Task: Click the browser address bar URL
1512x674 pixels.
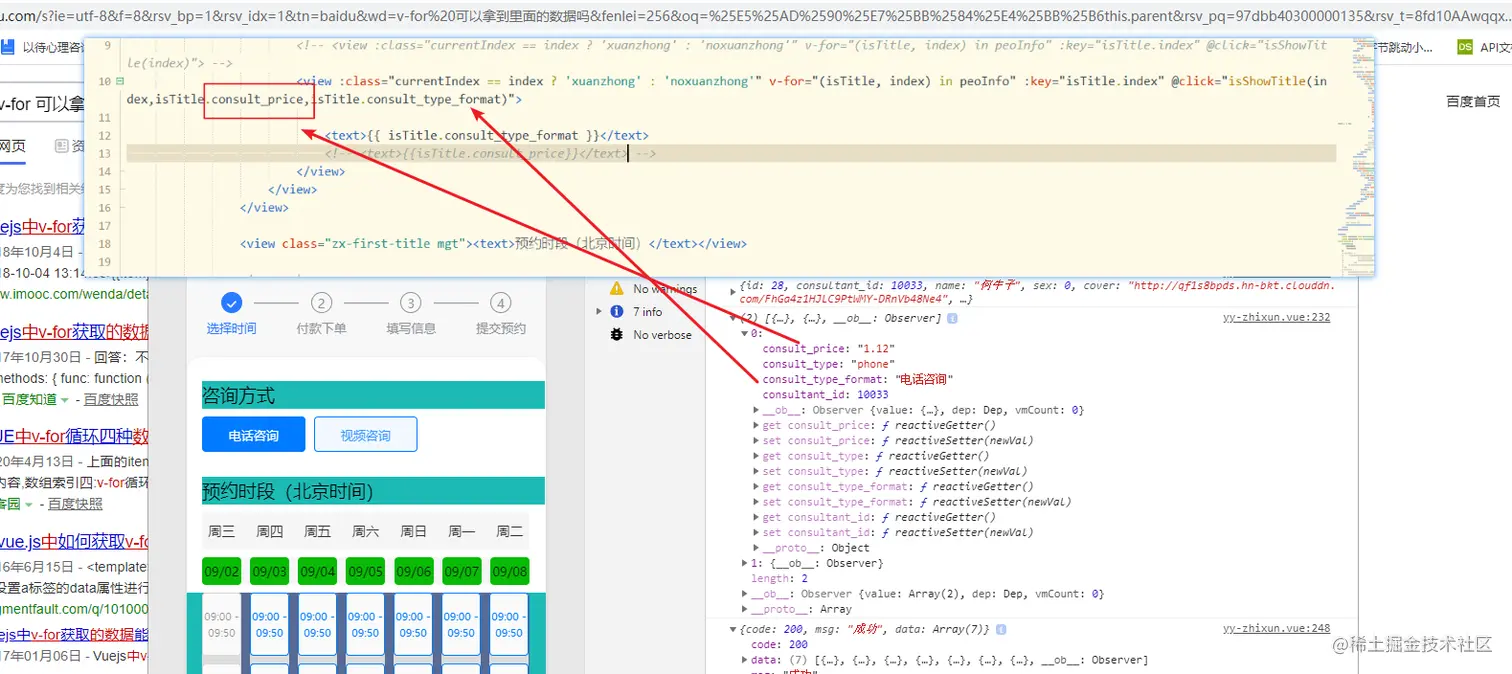Action: pos(756,15)
